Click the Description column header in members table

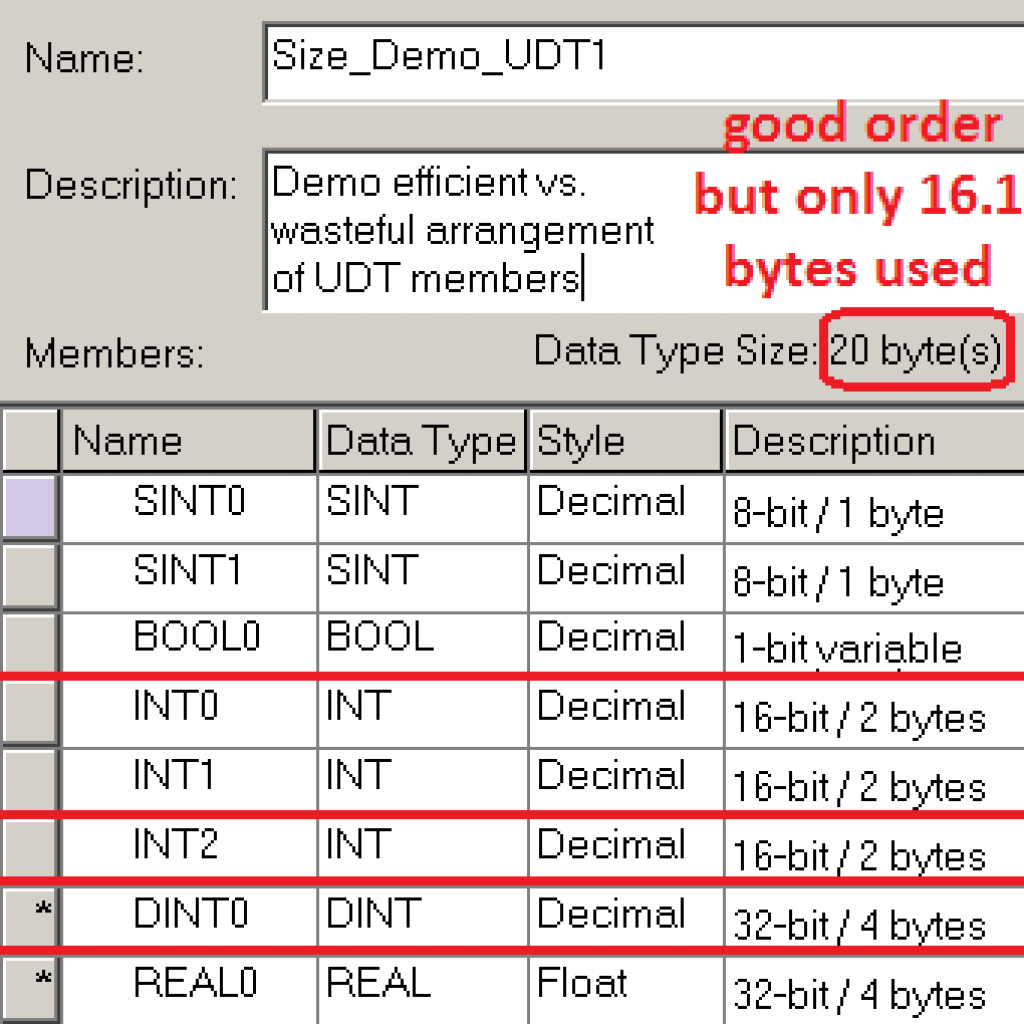point(875,440)
